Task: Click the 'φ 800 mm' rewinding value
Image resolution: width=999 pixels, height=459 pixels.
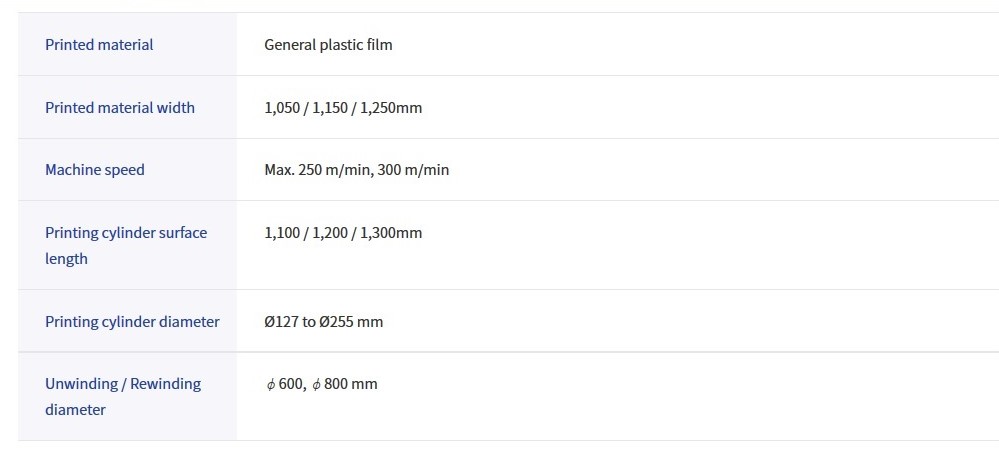Action: 344,384
